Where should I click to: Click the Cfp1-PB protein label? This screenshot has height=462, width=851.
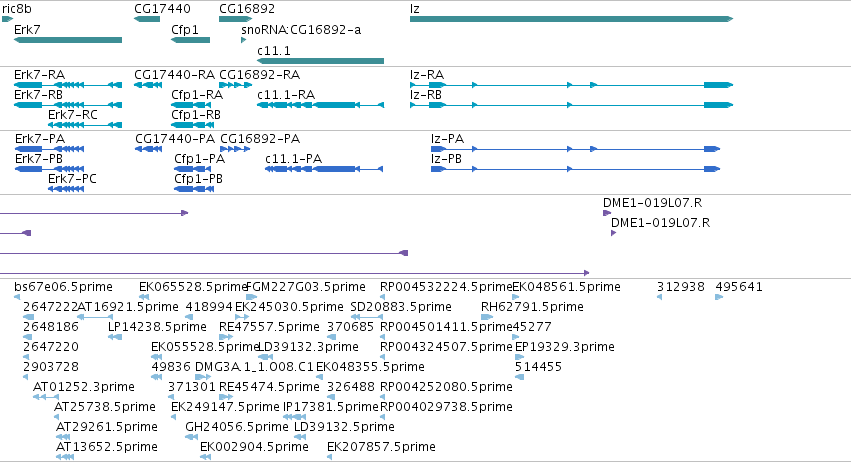199,179
